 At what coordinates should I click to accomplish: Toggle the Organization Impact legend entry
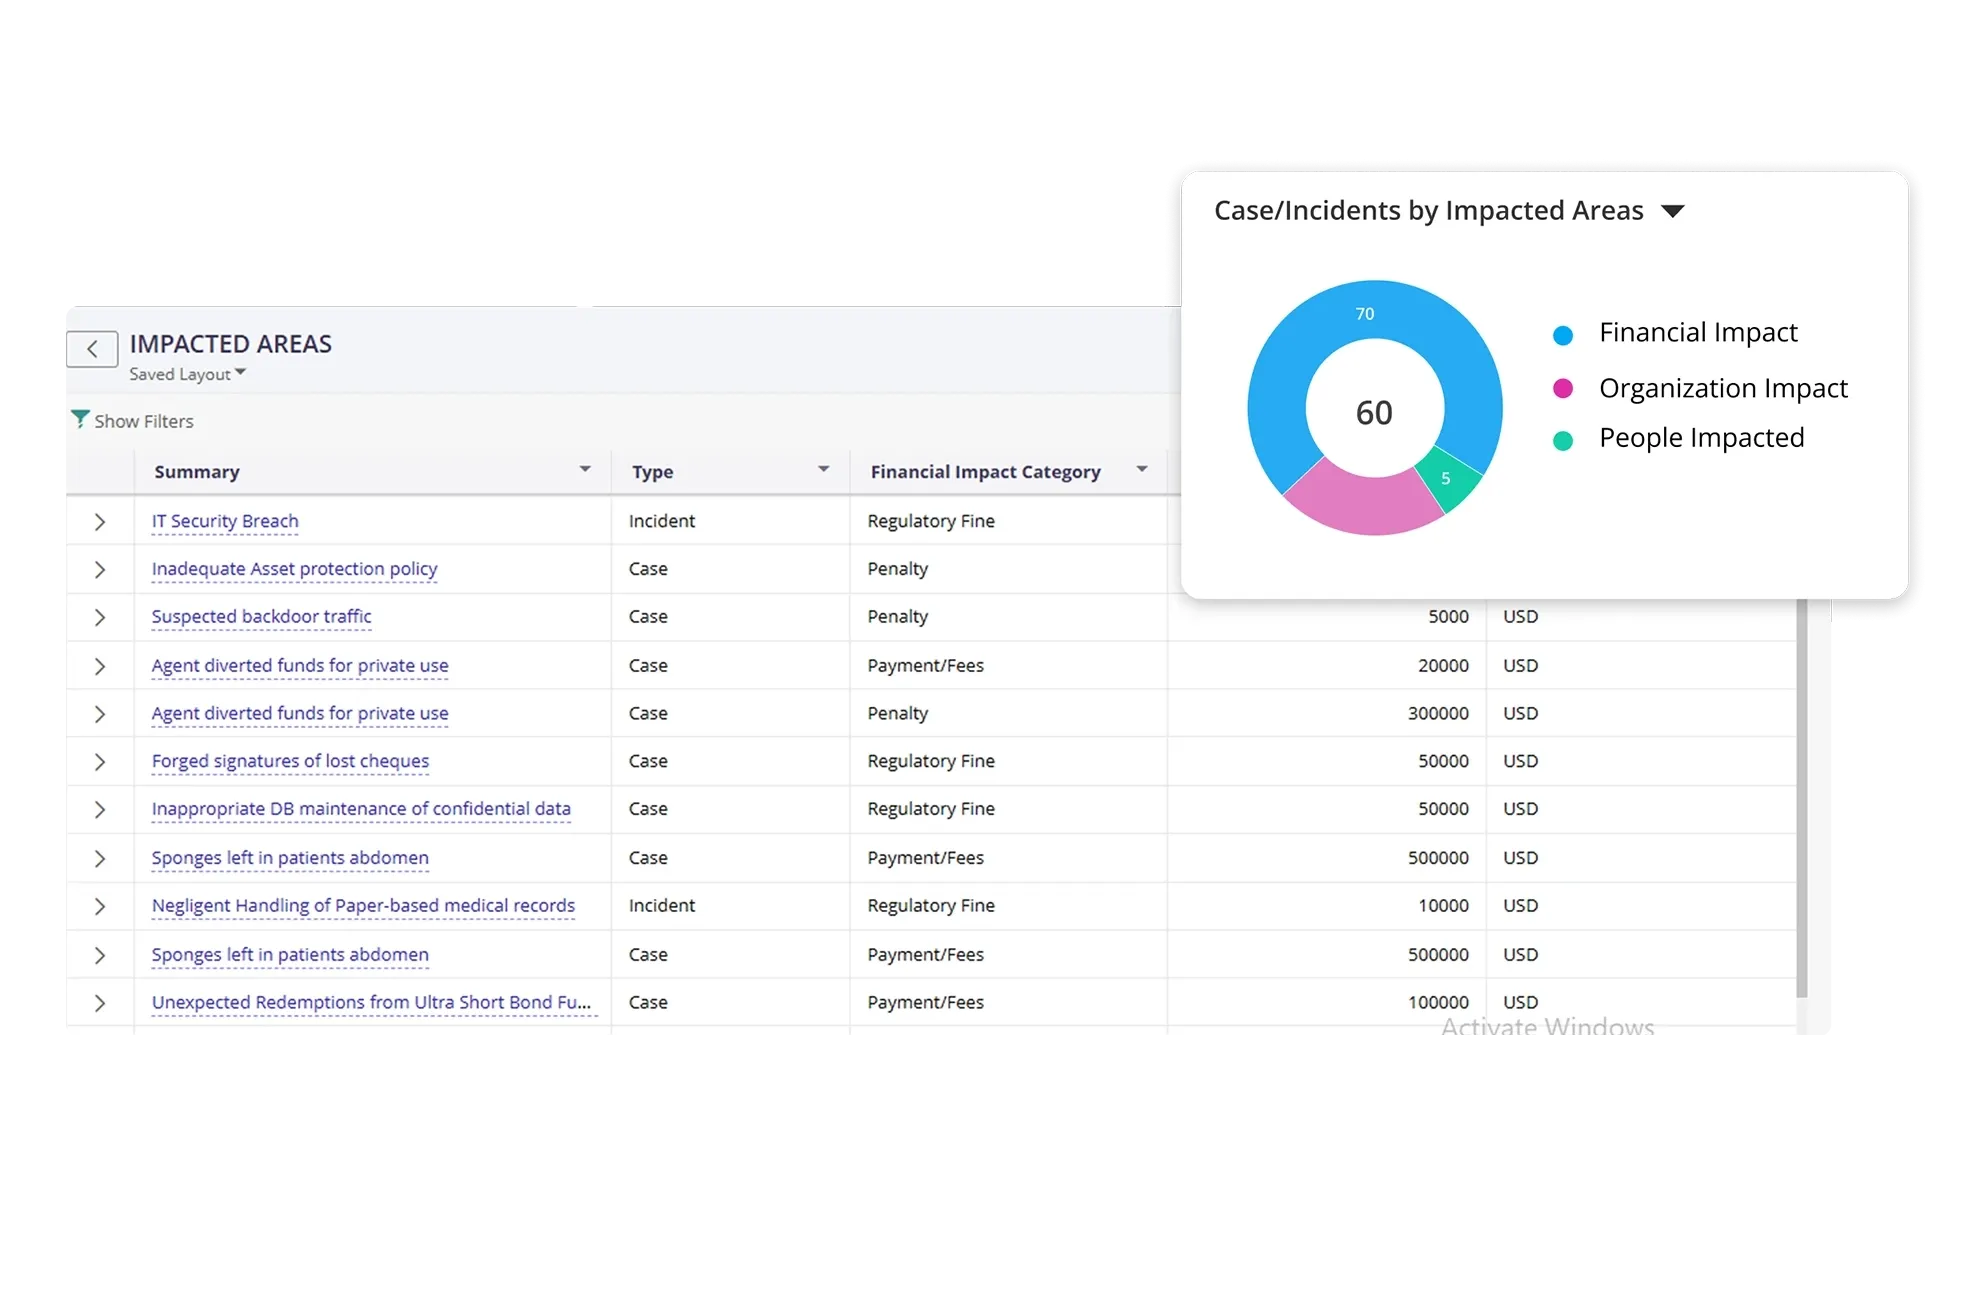coord(1722,388)
